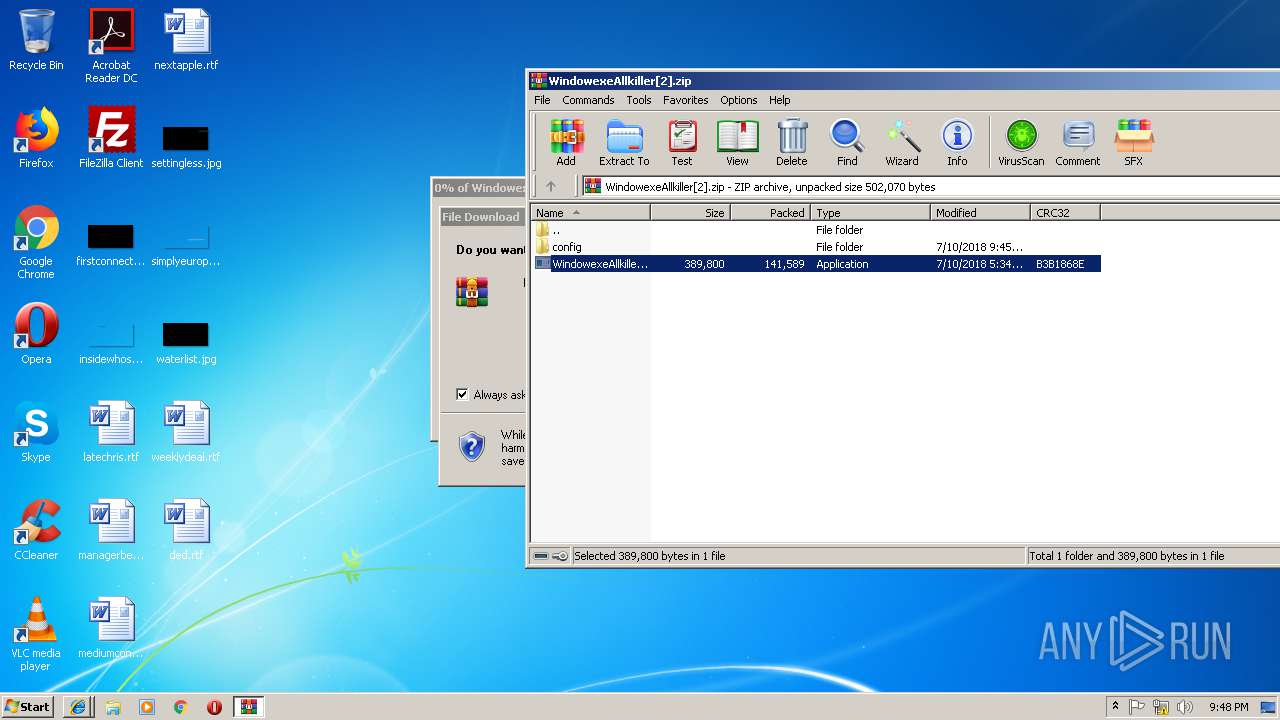Screen dimensions: 1280x720
Task: Select the WindowexeAllkille... application row
Action: pyautogui.click(x=816, y=264)
